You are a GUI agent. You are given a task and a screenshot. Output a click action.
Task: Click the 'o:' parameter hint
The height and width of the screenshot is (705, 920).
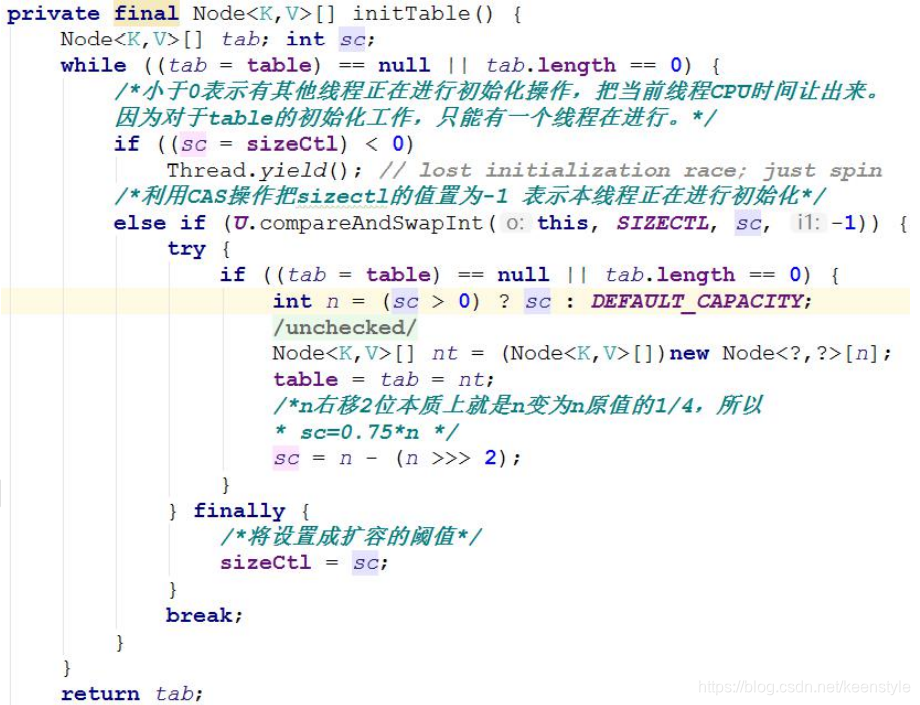coord(515,223)
